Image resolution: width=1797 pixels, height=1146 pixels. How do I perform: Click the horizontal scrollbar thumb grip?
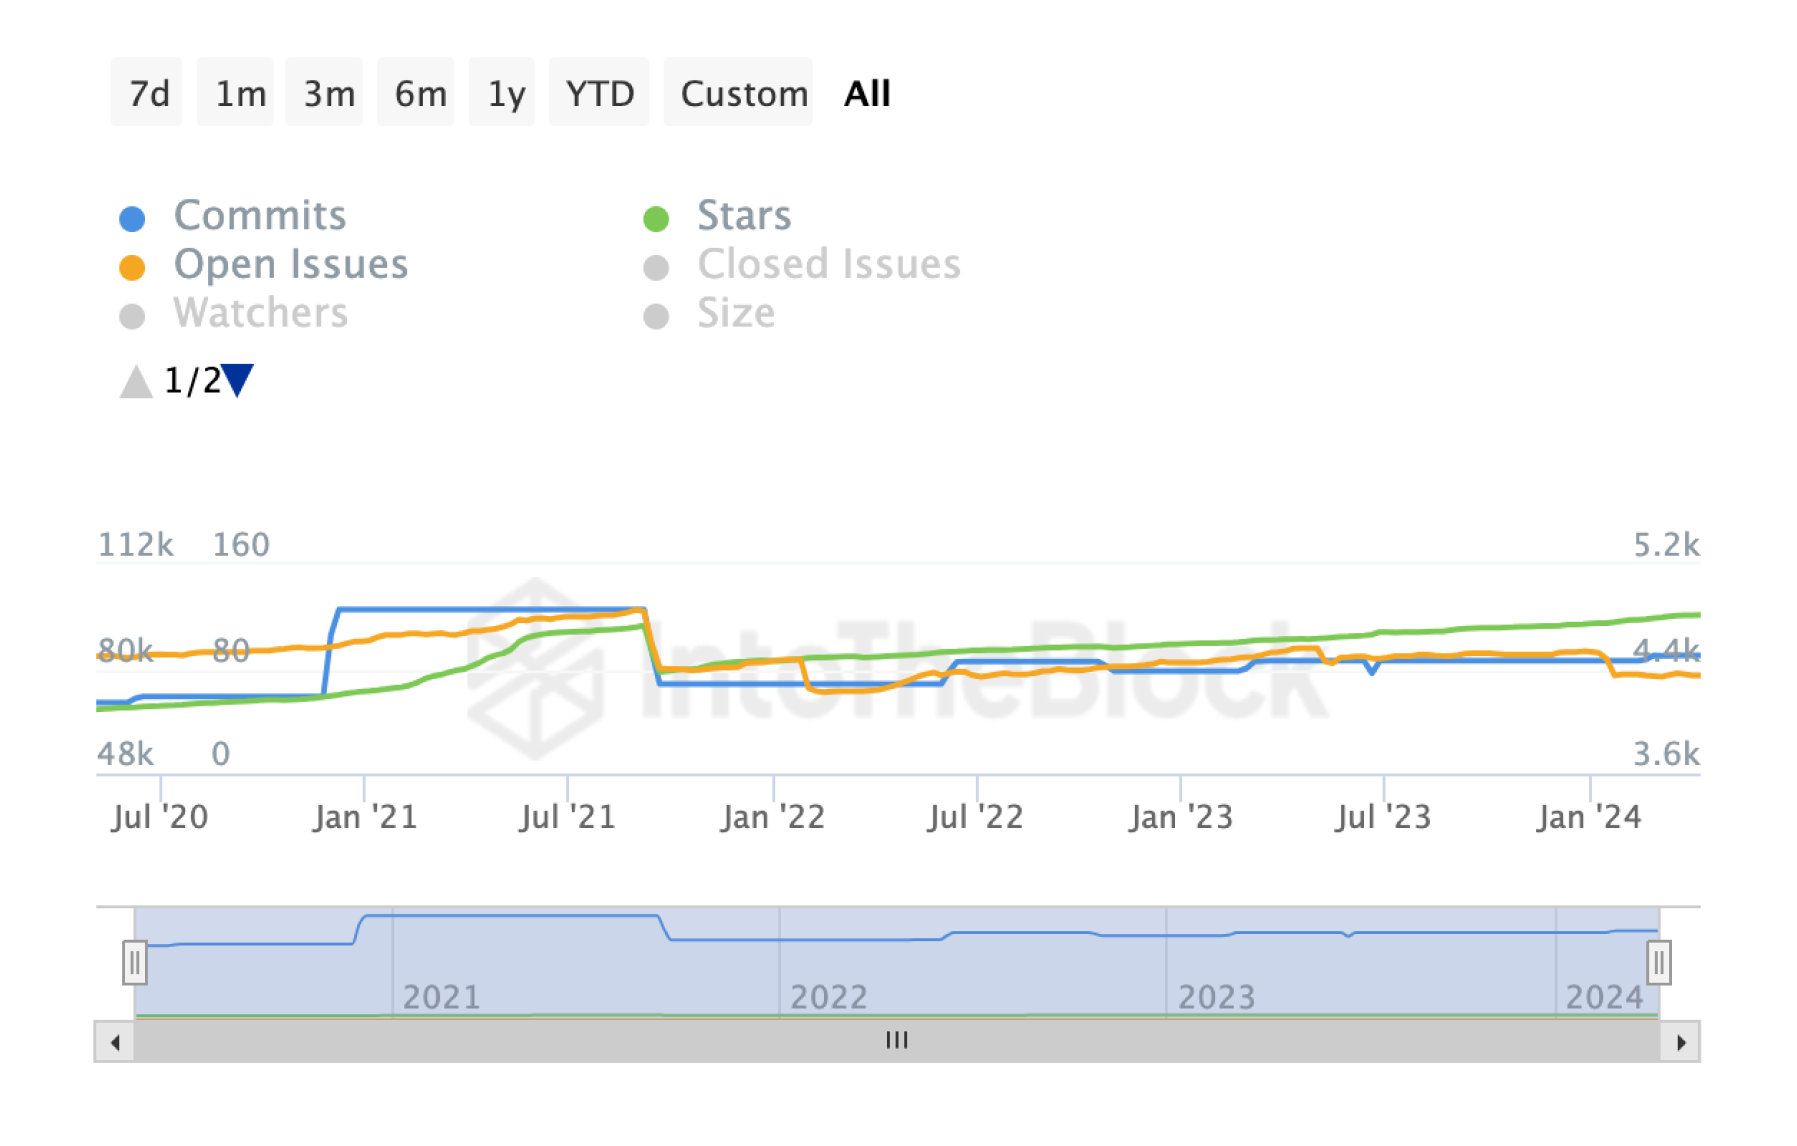pos(897,1041)
